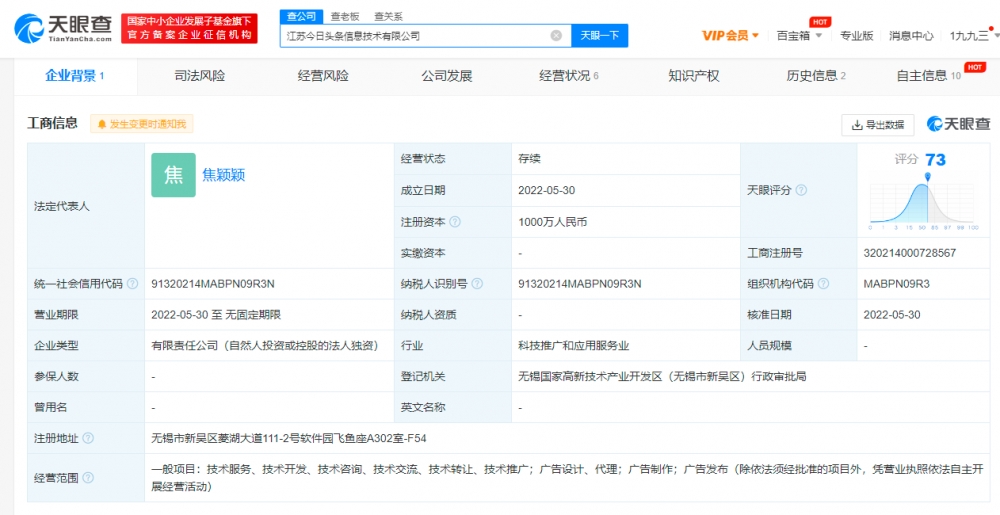1000x515 pixels.
Task: Open help icon next to 纳税人识别号
Action: [x=477, y=284]
